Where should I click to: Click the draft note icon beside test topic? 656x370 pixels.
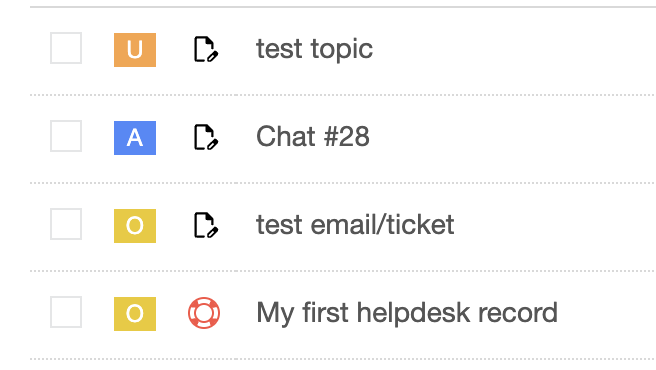tap(205, 49)
